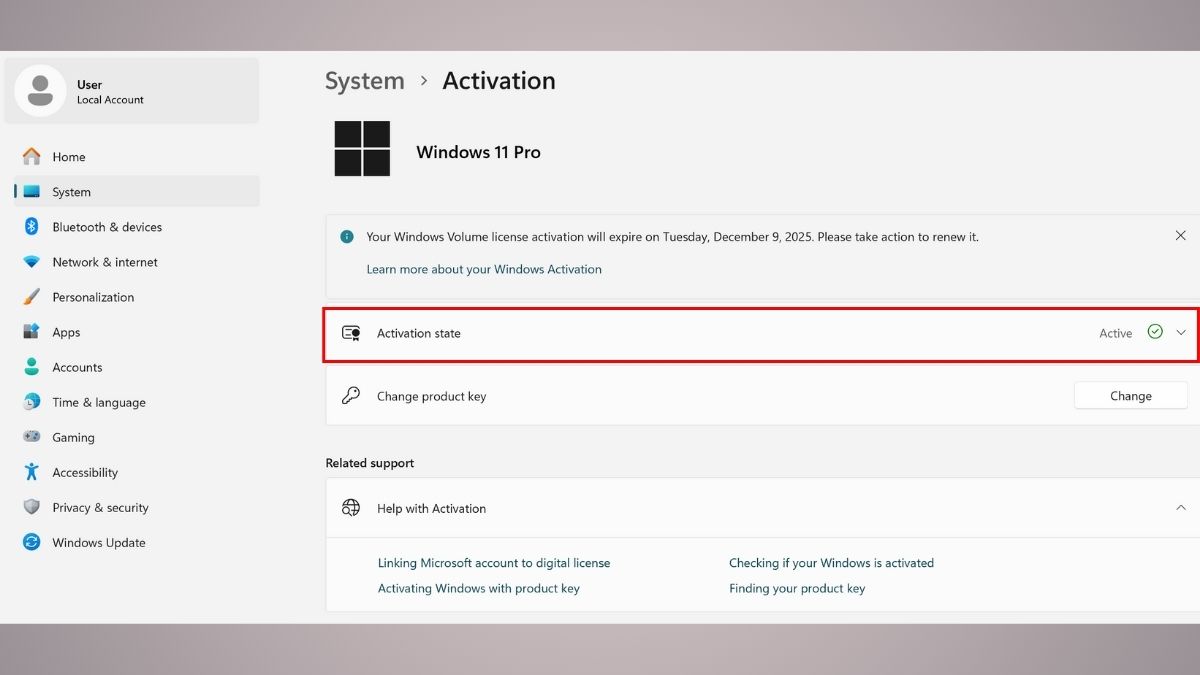Collapse the Help with Activation section
Image resolution: width=1200 pixels, height=675 pixels.
1181,508
